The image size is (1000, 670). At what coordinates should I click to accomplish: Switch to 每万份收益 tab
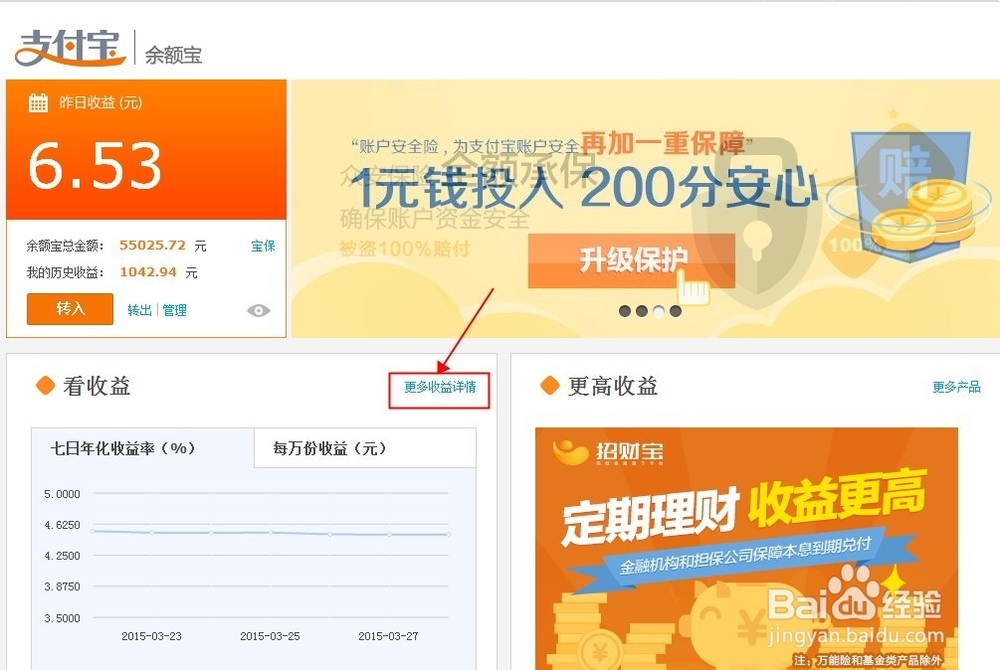[365, 448]
